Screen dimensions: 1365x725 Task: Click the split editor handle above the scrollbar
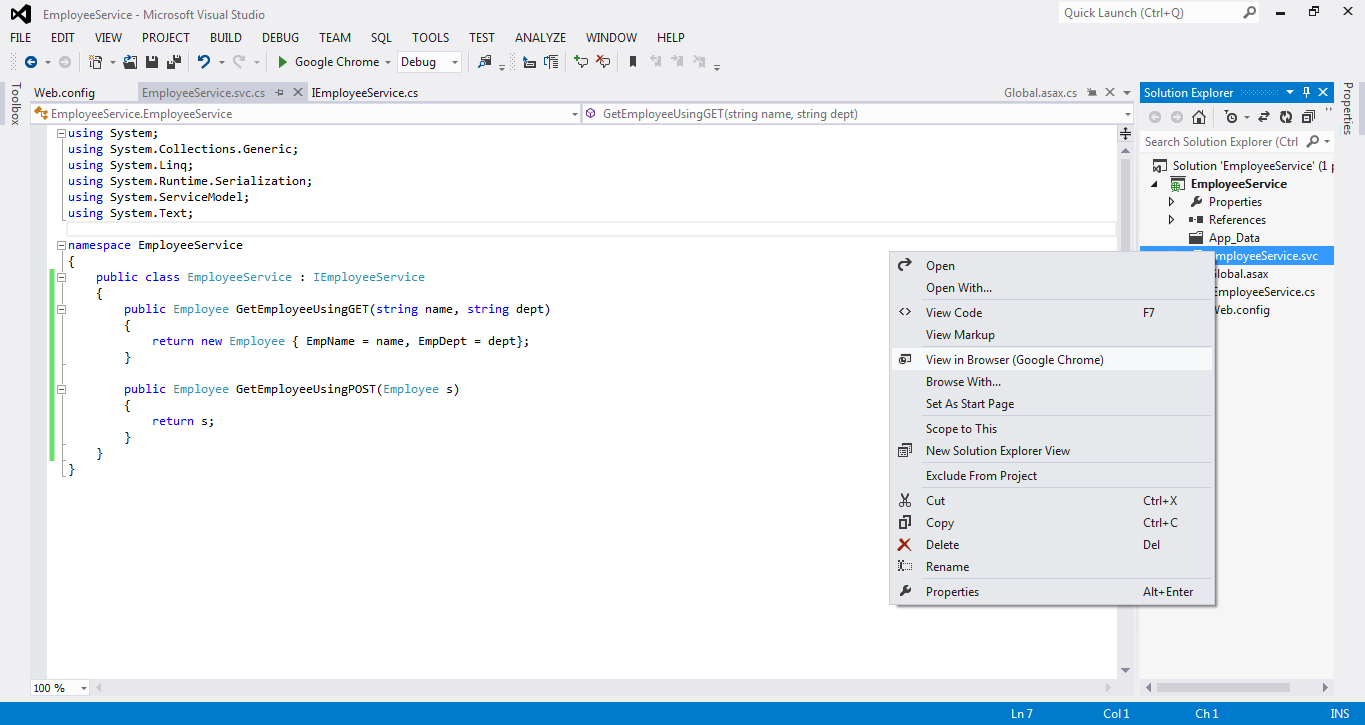pyautogui.click(x=1125, y=132)
